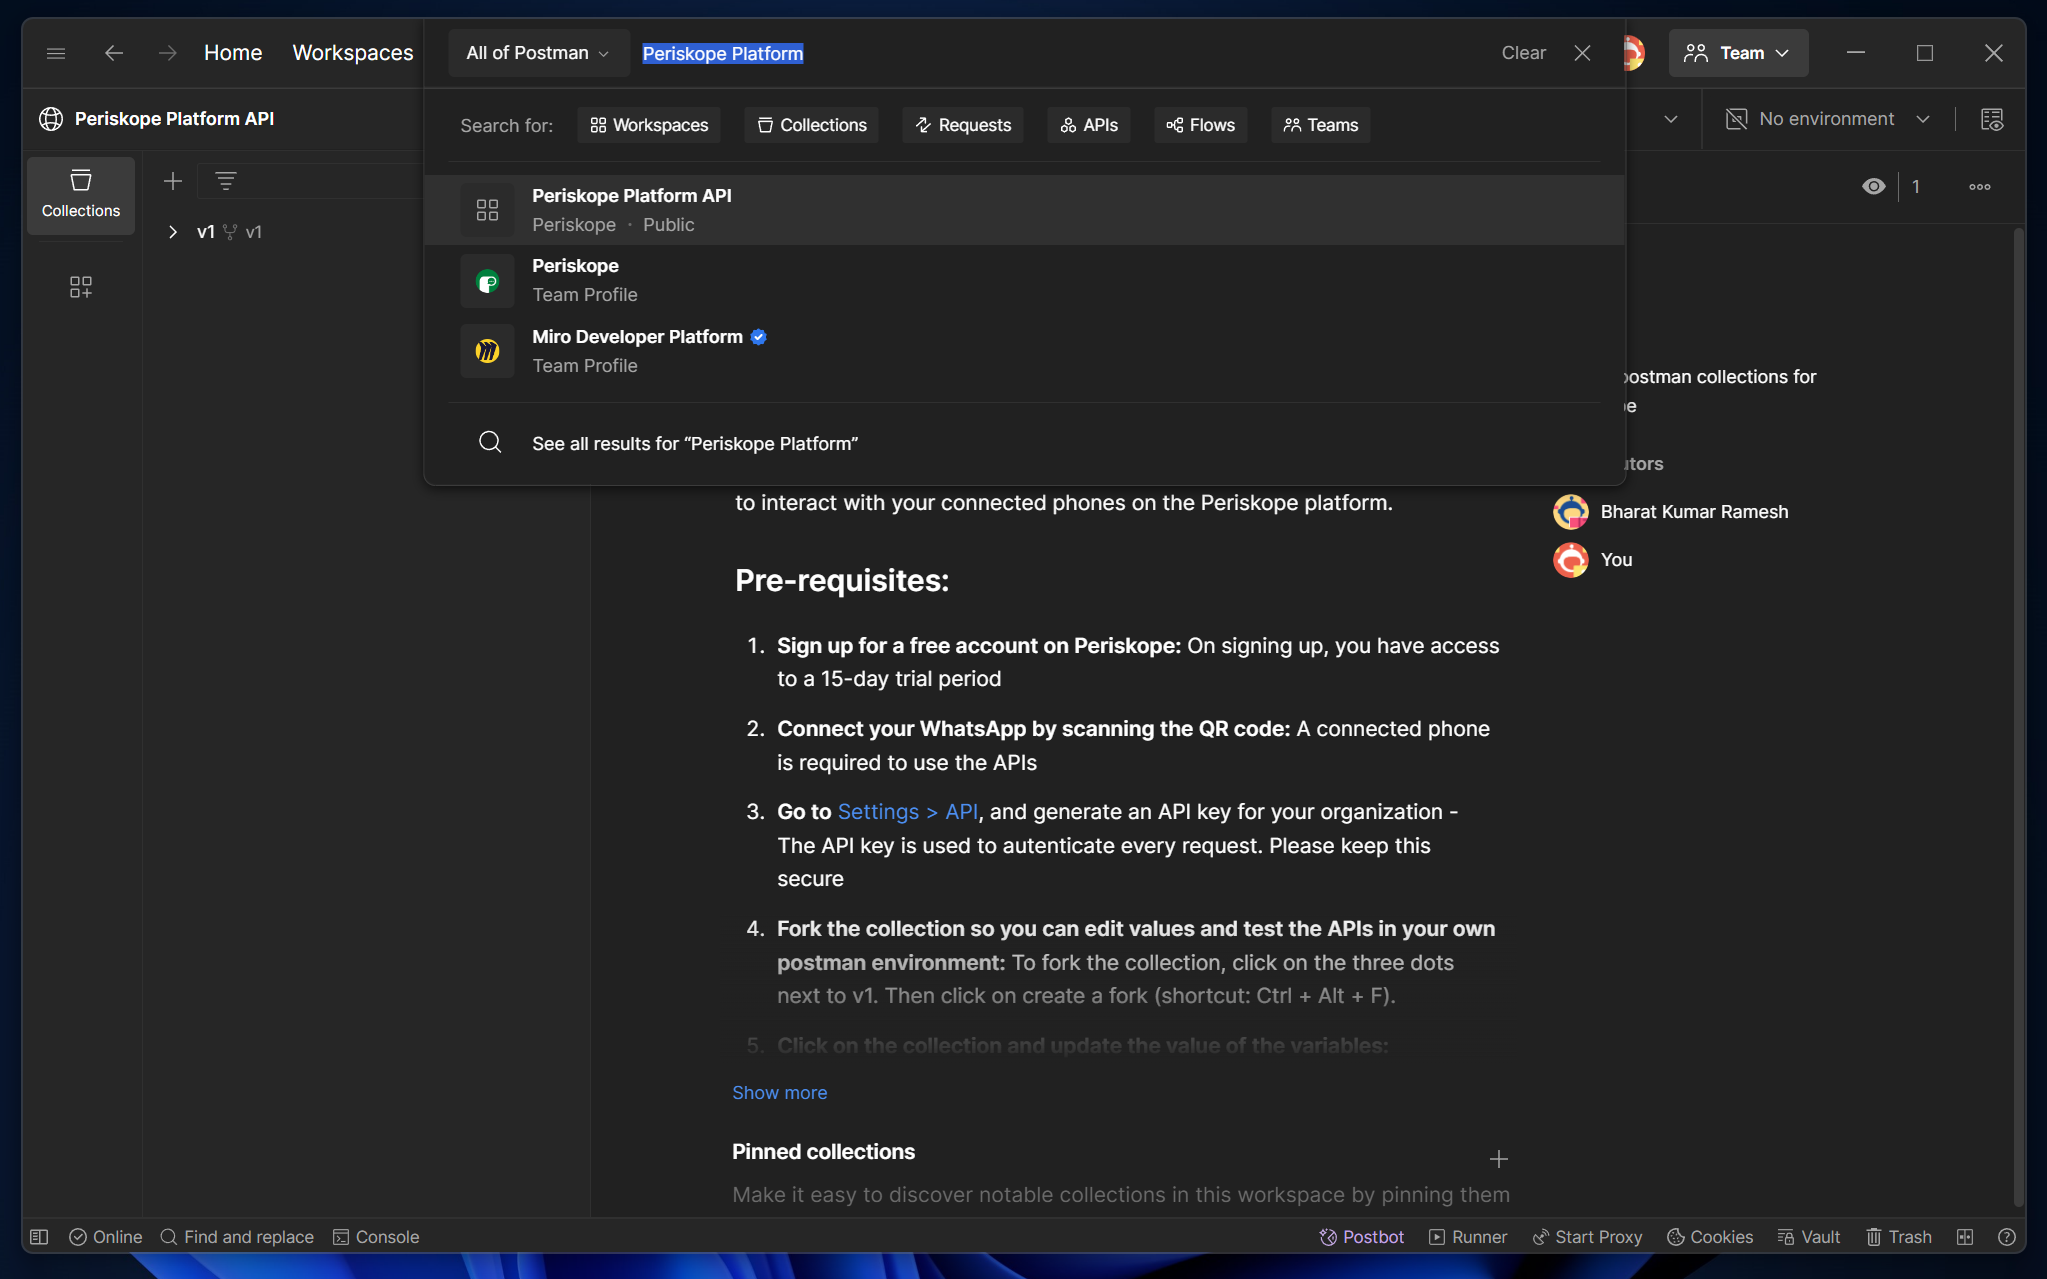The height and width of the screenshot is (1279, 2047).
Task: Select the Collections sidebar tab
Action: 81,195
